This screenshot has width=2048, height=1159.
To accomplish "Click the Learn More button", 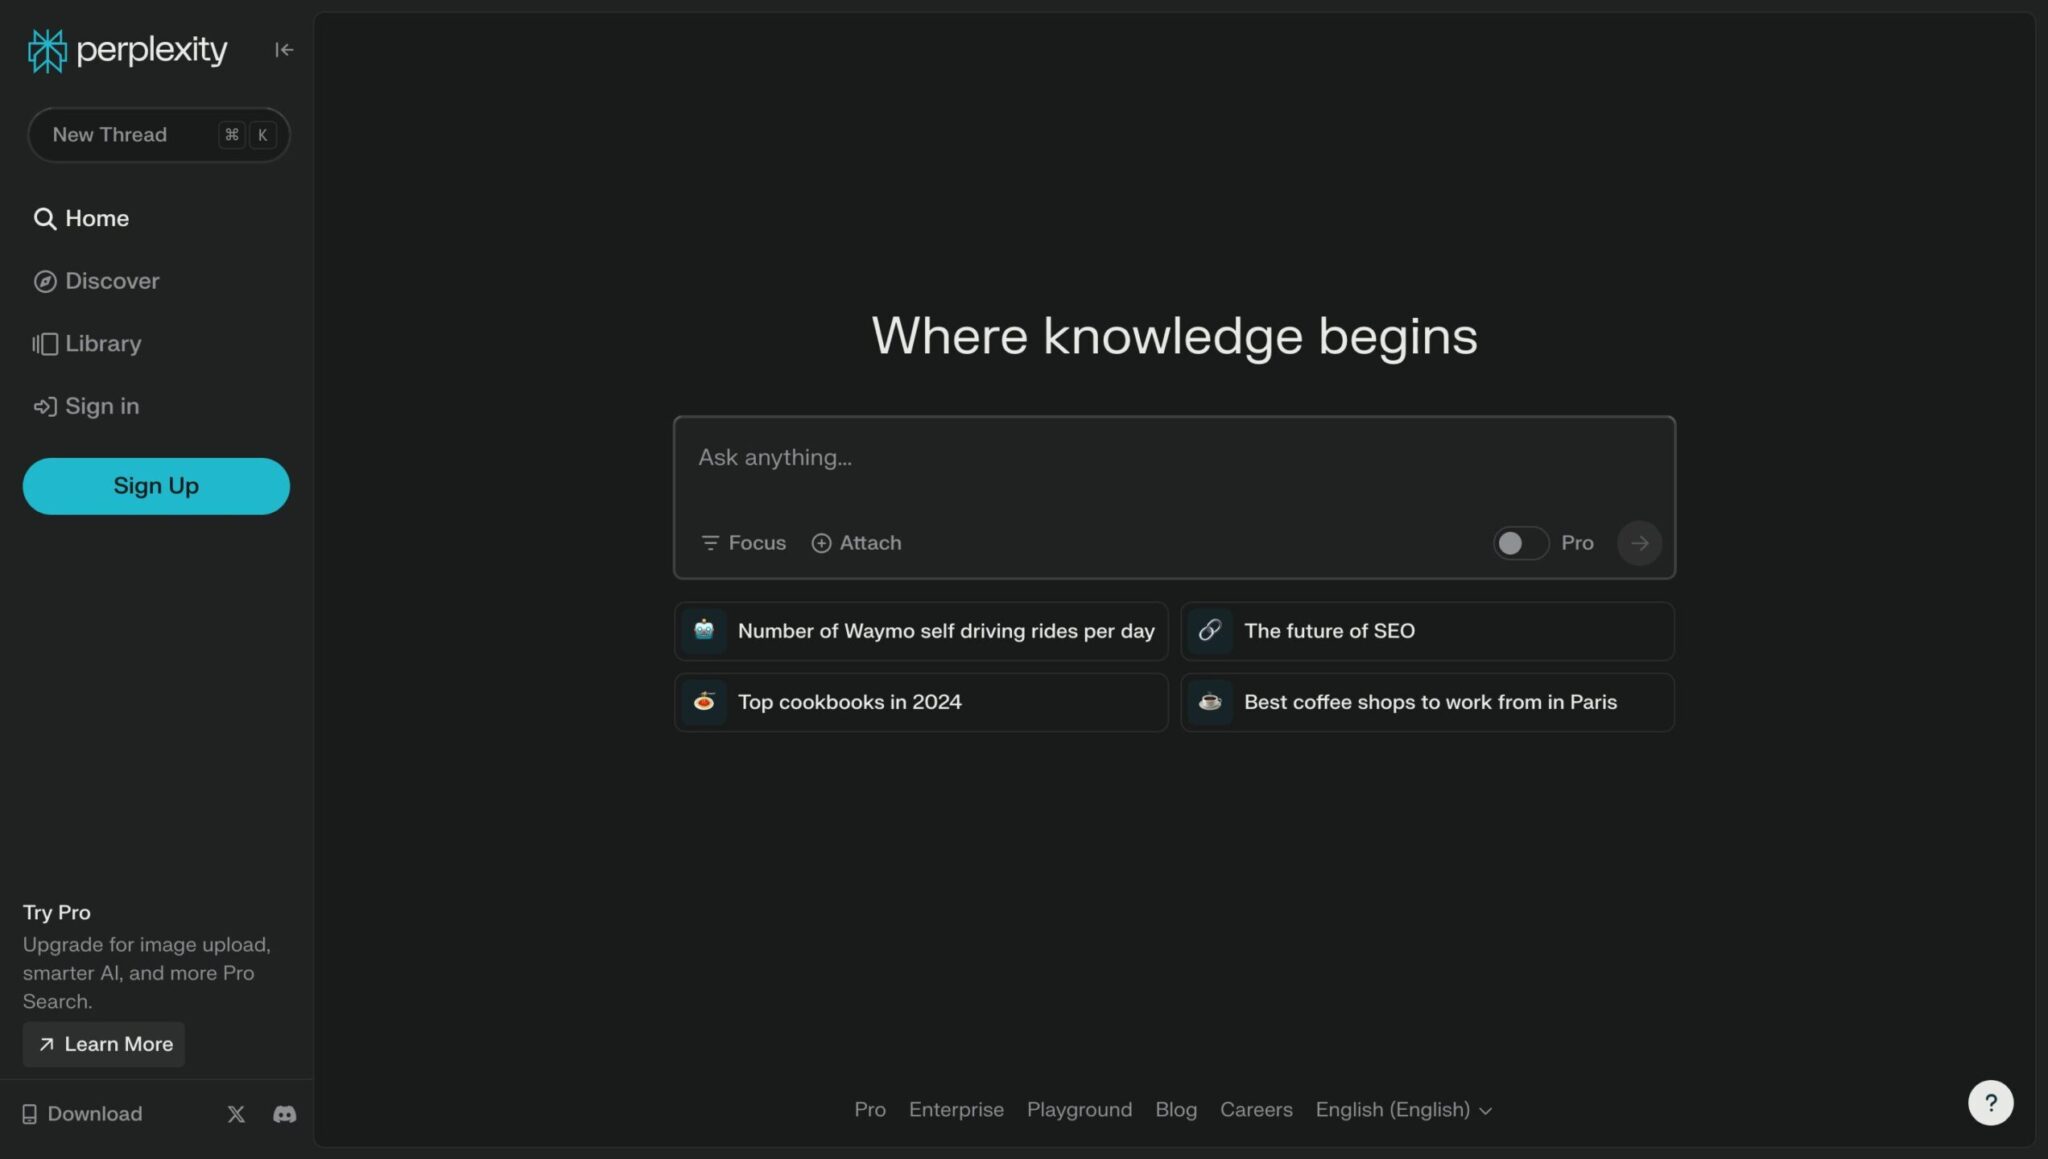I will click(x=104, y=1044).
